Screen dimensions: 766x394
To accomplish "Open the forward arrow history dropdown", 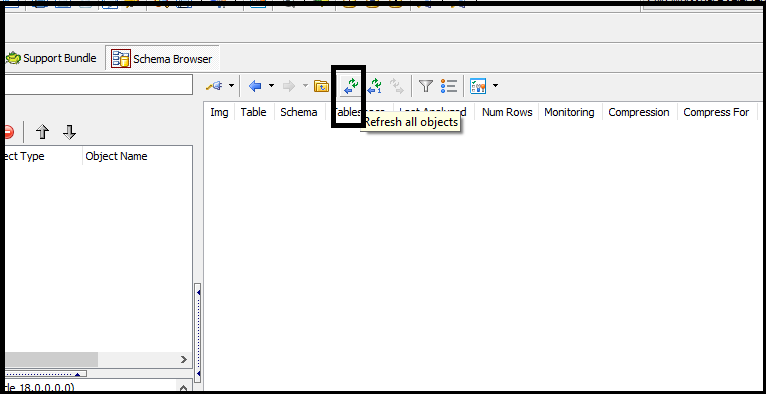I will 305,86.
